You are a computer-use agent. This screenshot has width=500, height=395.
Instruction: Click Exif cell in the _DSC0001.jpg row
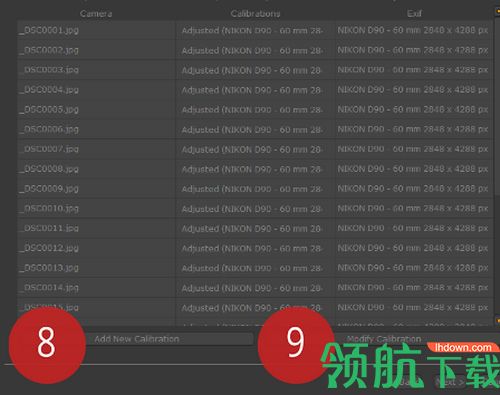(414, 30)
